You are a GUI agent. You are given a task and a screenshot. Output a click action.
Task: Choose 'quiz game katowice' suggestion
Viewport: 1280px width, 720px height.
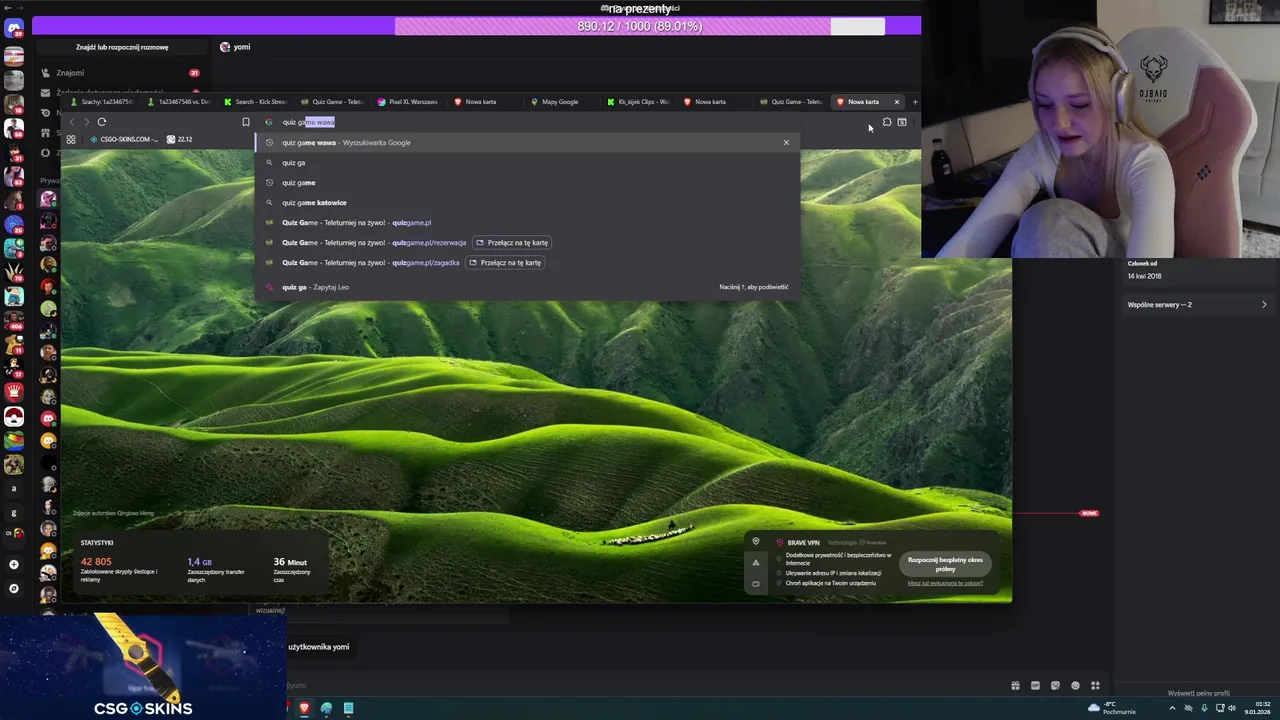point(527,202)
